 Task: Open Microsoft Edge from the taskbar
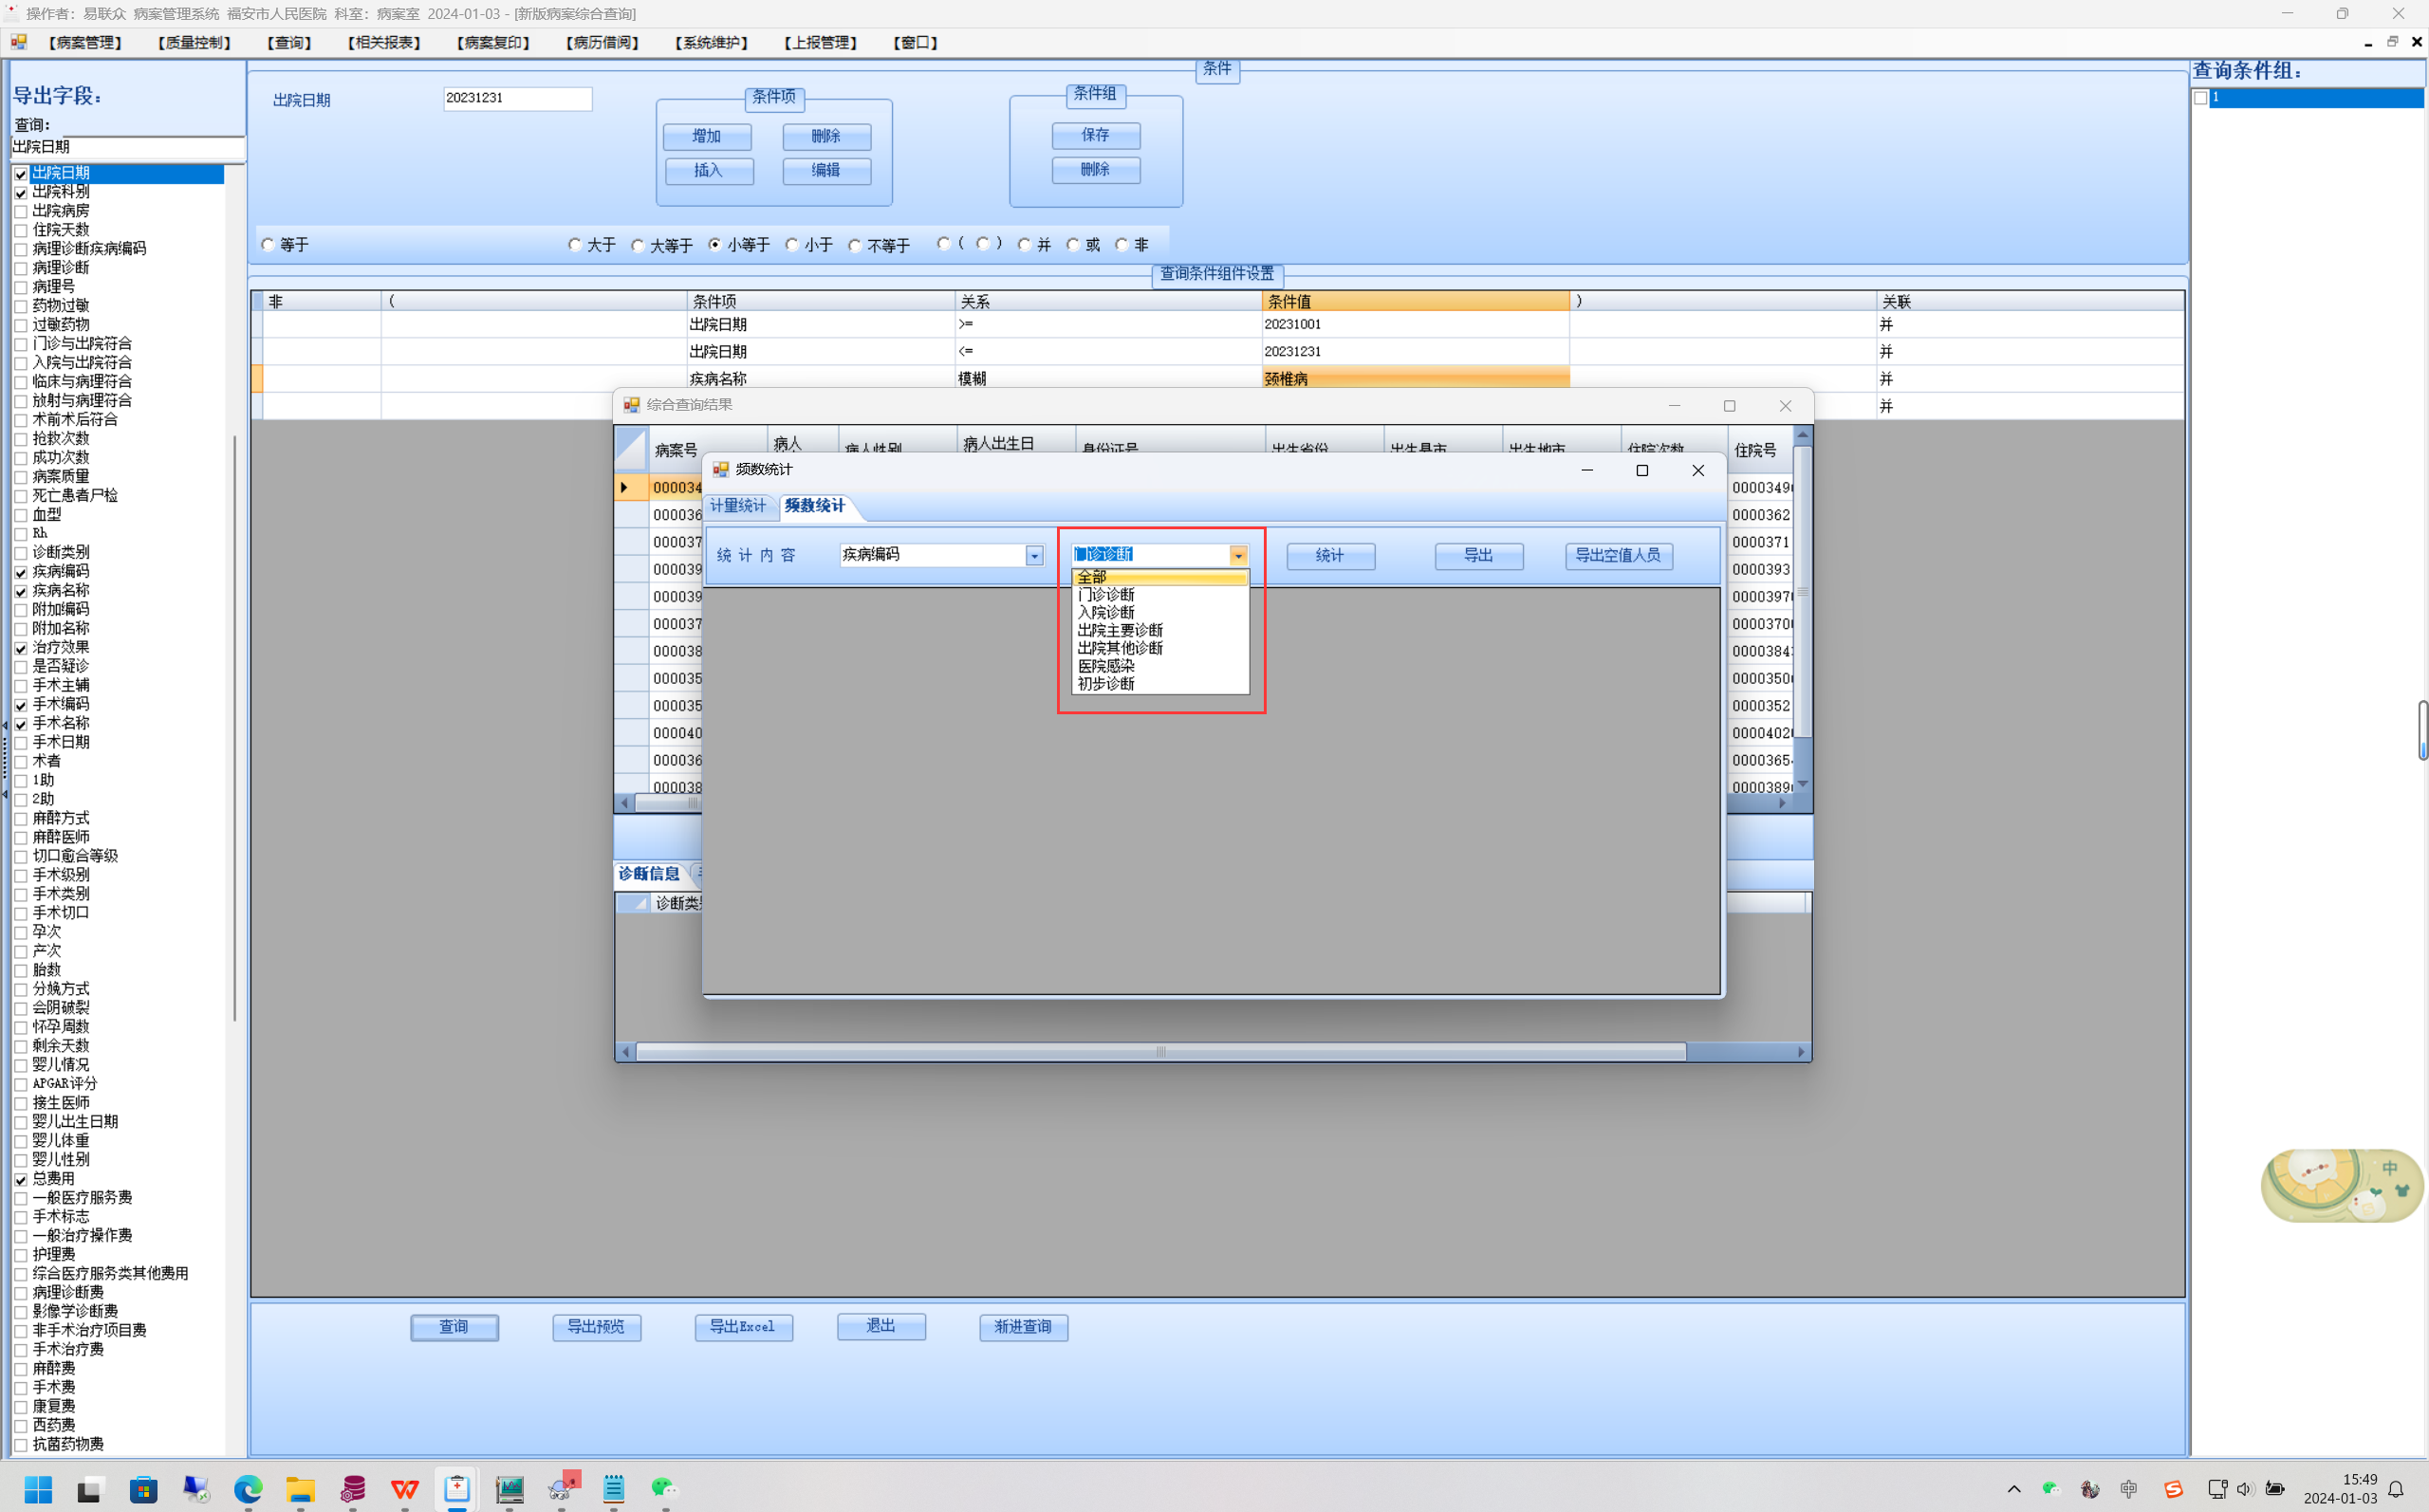[248, 1489]
